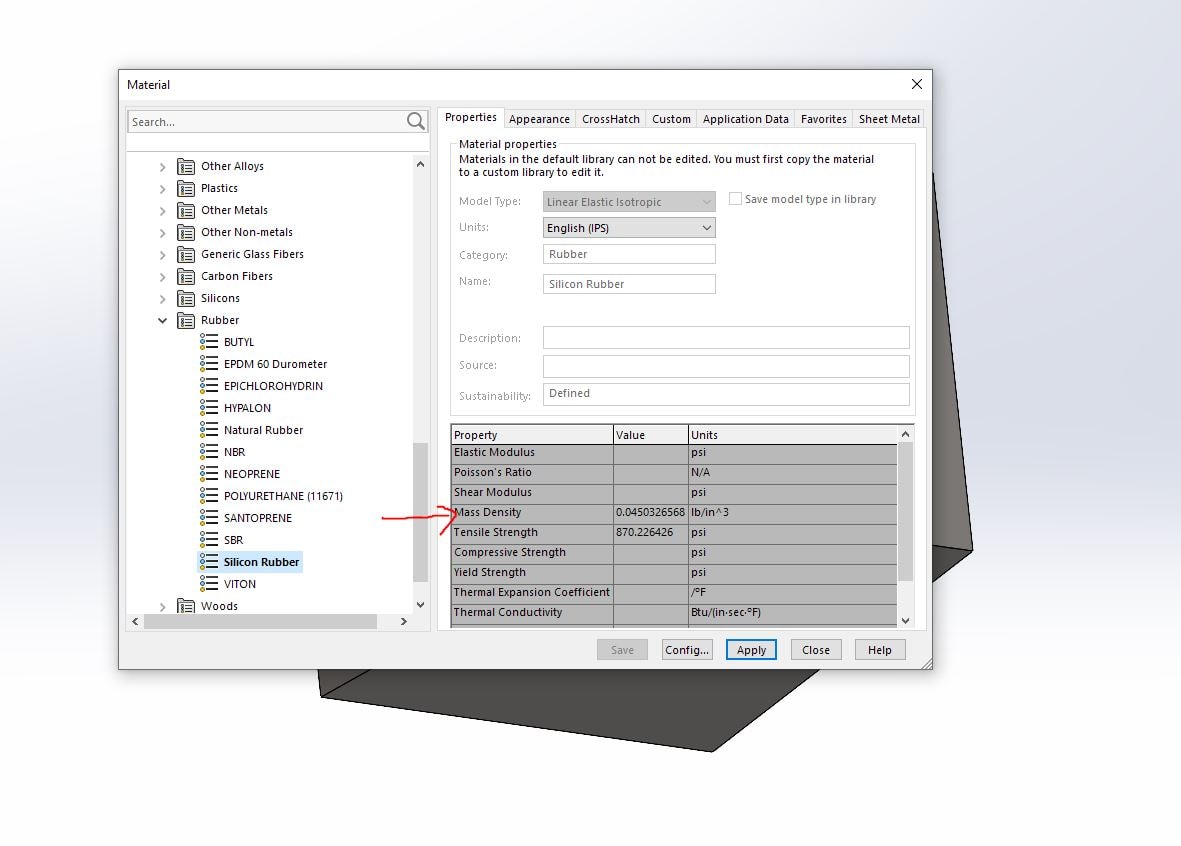Click the Tensile Strength value 870.226426
Image resolution: width=1181 pixels, height=846 pixels.
[651, 532]
